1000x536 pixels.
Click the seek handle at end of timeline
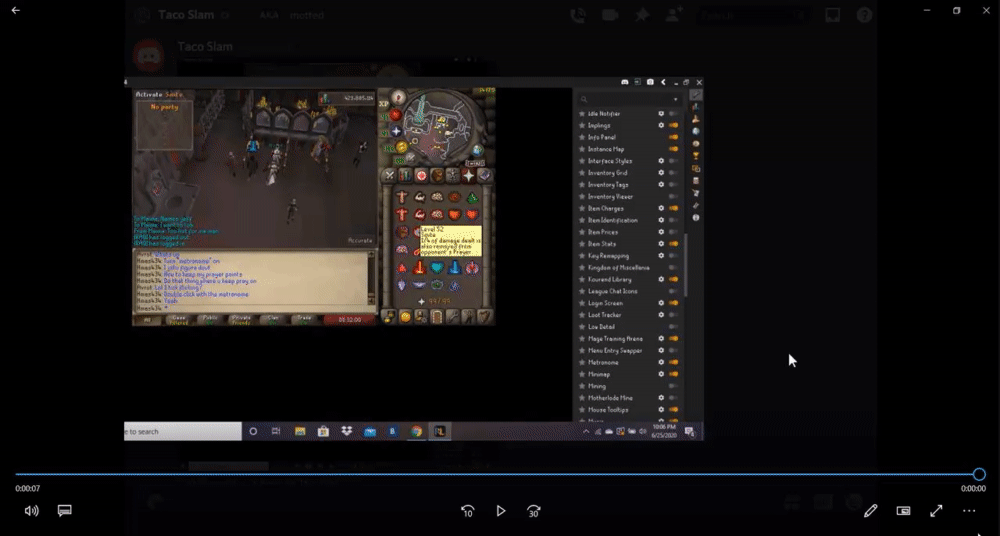point(979,474)
